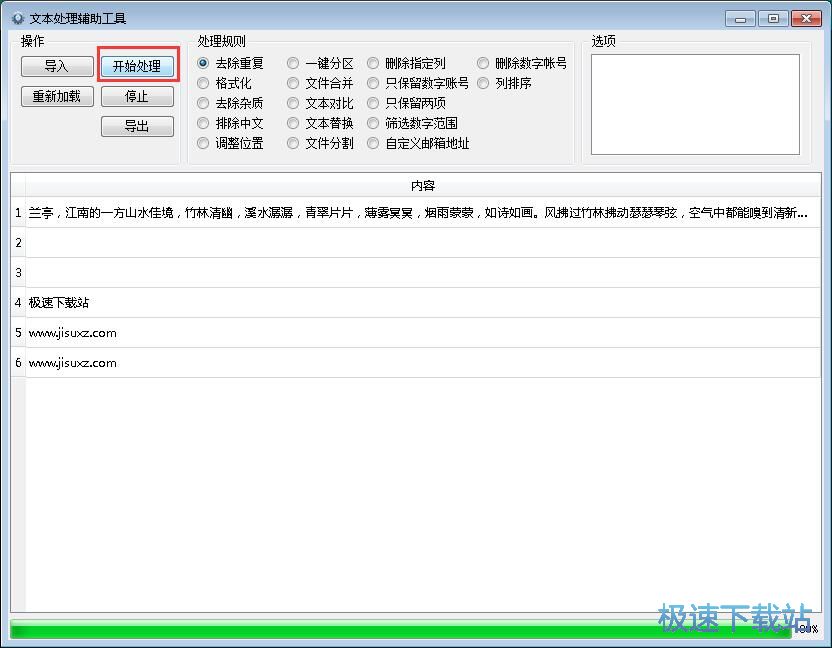
Task: Click the green progress bar
Action: (401, 629)
